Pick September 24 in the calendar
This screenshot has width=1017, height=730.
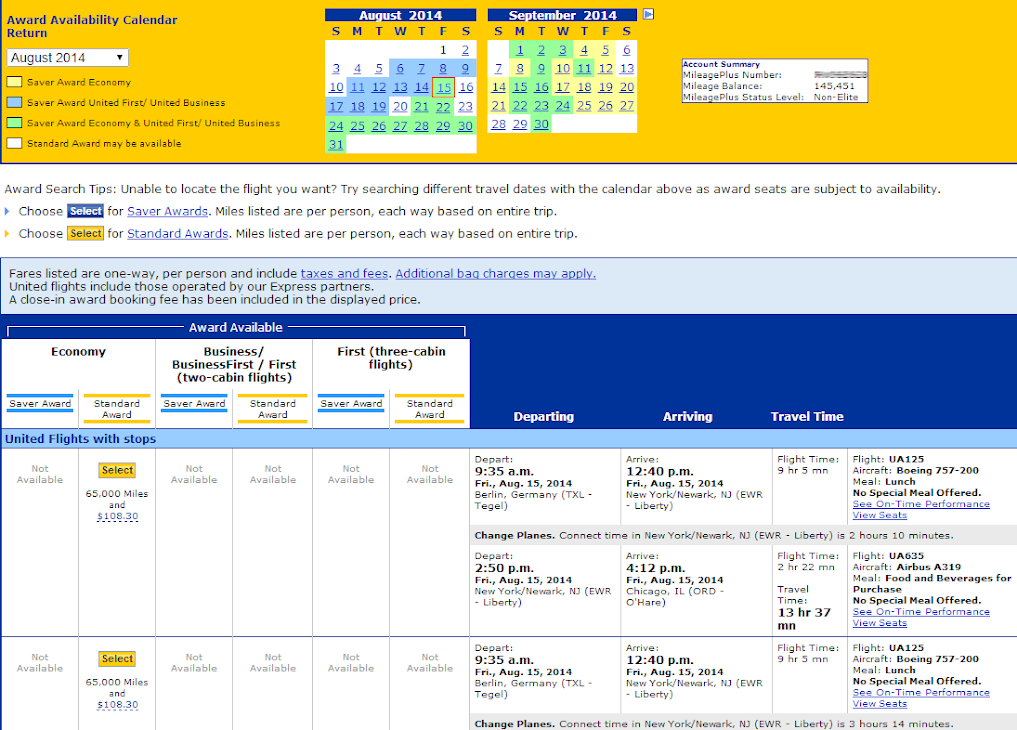pos(562,106)
